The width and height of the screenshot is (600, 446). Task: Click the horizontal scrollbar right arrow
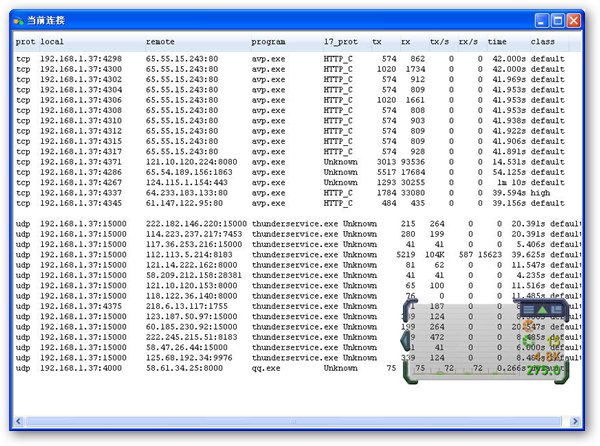(x=575, y=421)
